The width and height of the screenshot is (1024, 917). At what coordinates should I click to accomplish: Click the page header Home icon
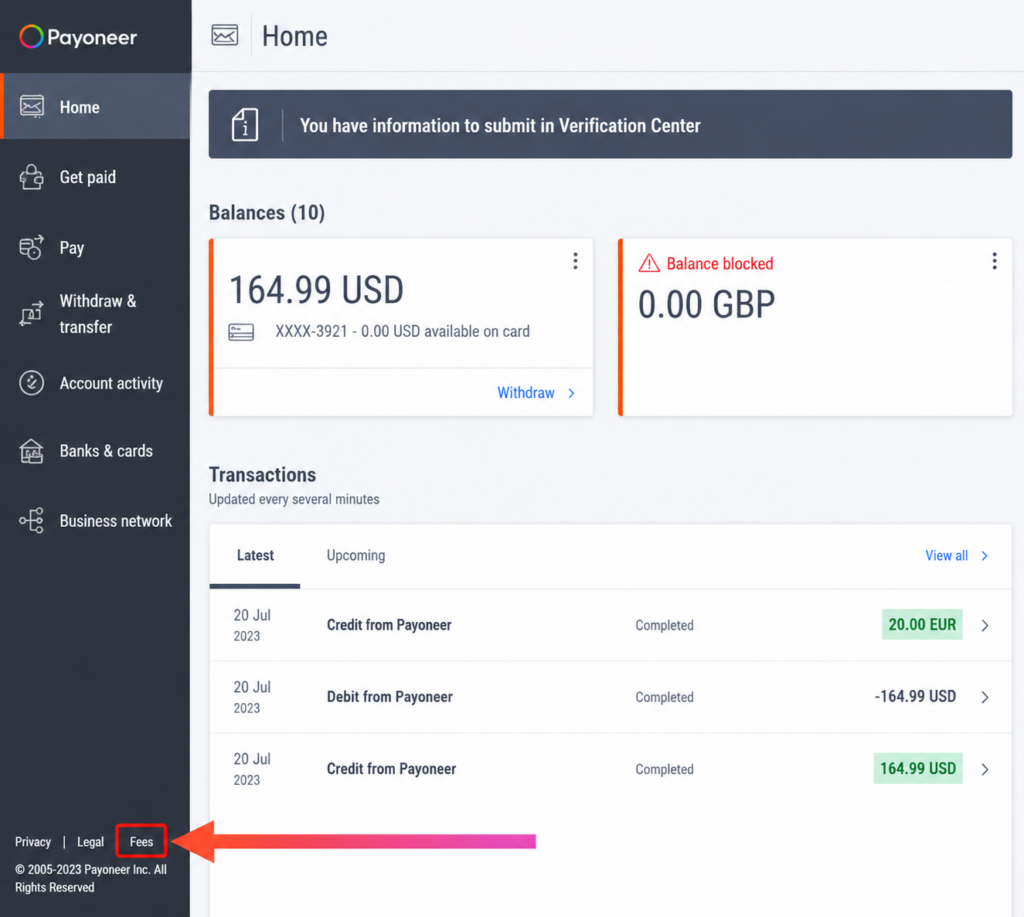[225, 35]
